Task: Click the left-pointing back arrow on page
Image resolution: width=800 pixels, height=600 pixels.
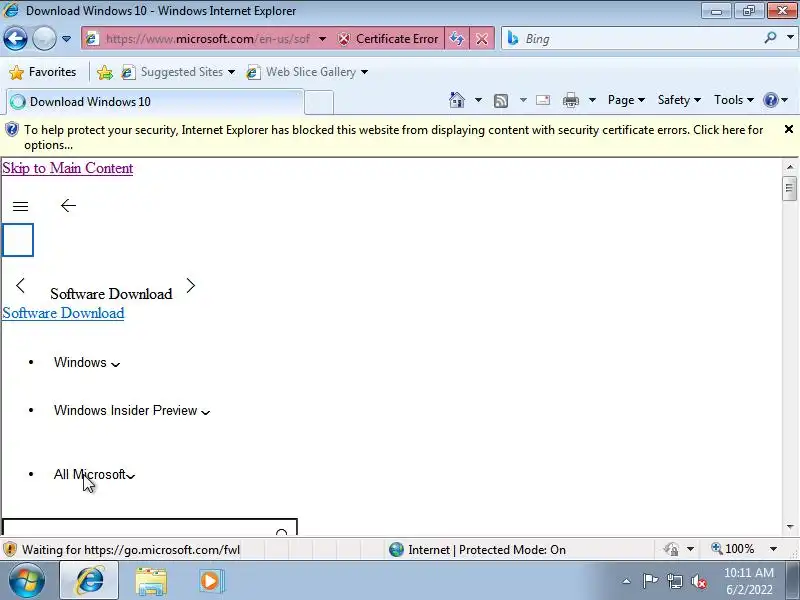Action: click(x=68, y=206)
